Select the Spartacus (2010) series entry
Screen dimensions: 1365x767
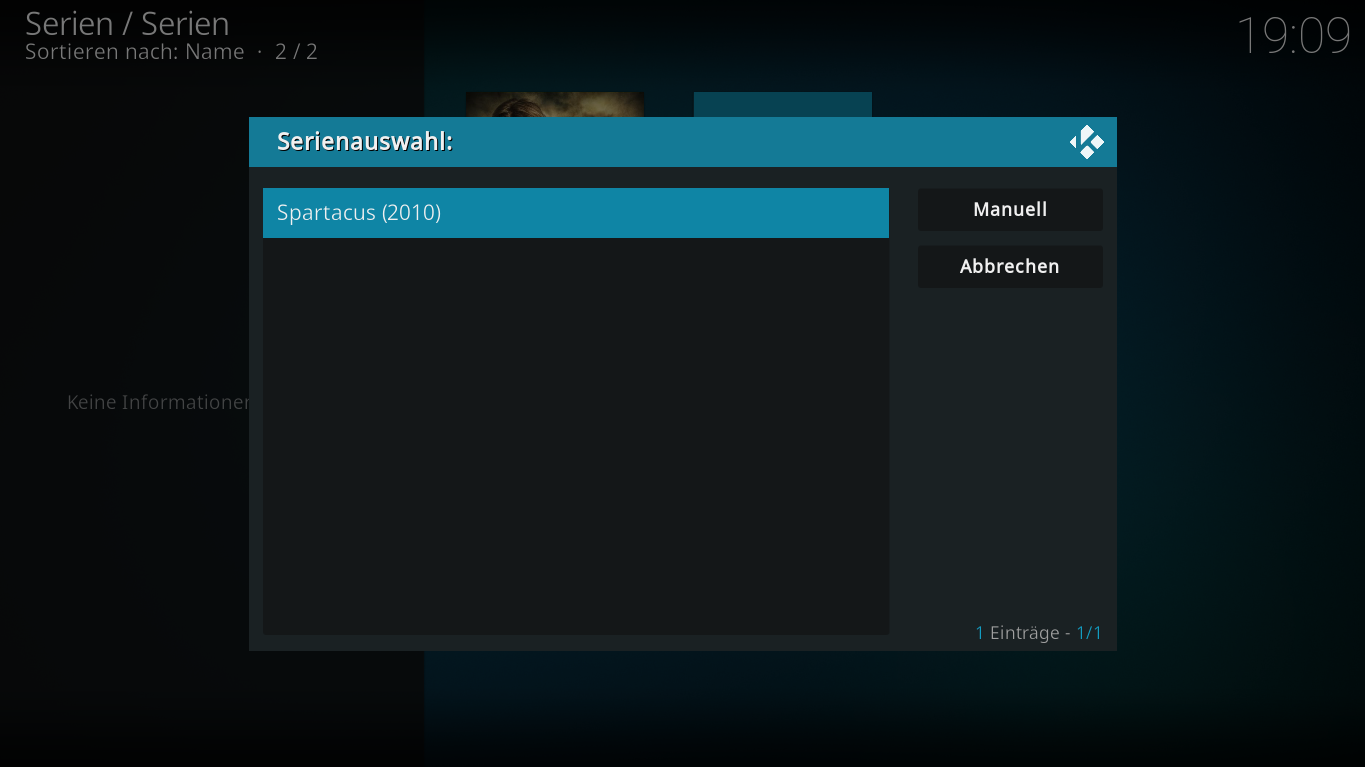pyautogui.click(x=575, y=213)
